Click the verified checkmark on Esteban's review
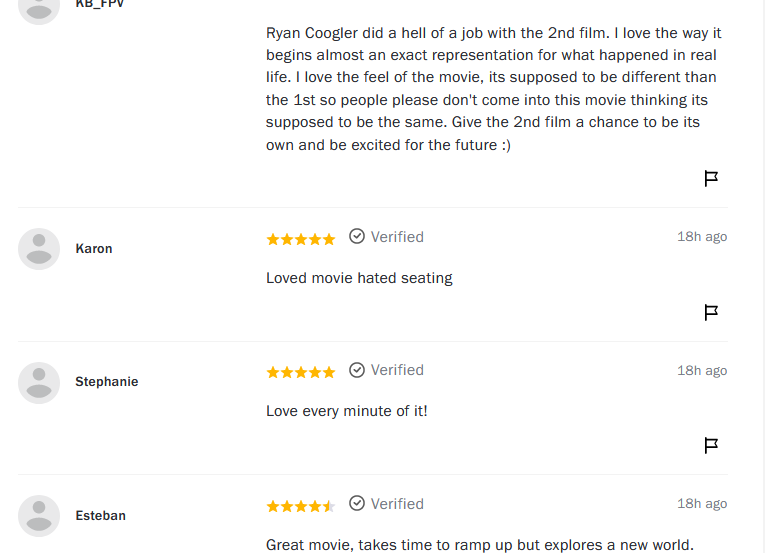 357,503
